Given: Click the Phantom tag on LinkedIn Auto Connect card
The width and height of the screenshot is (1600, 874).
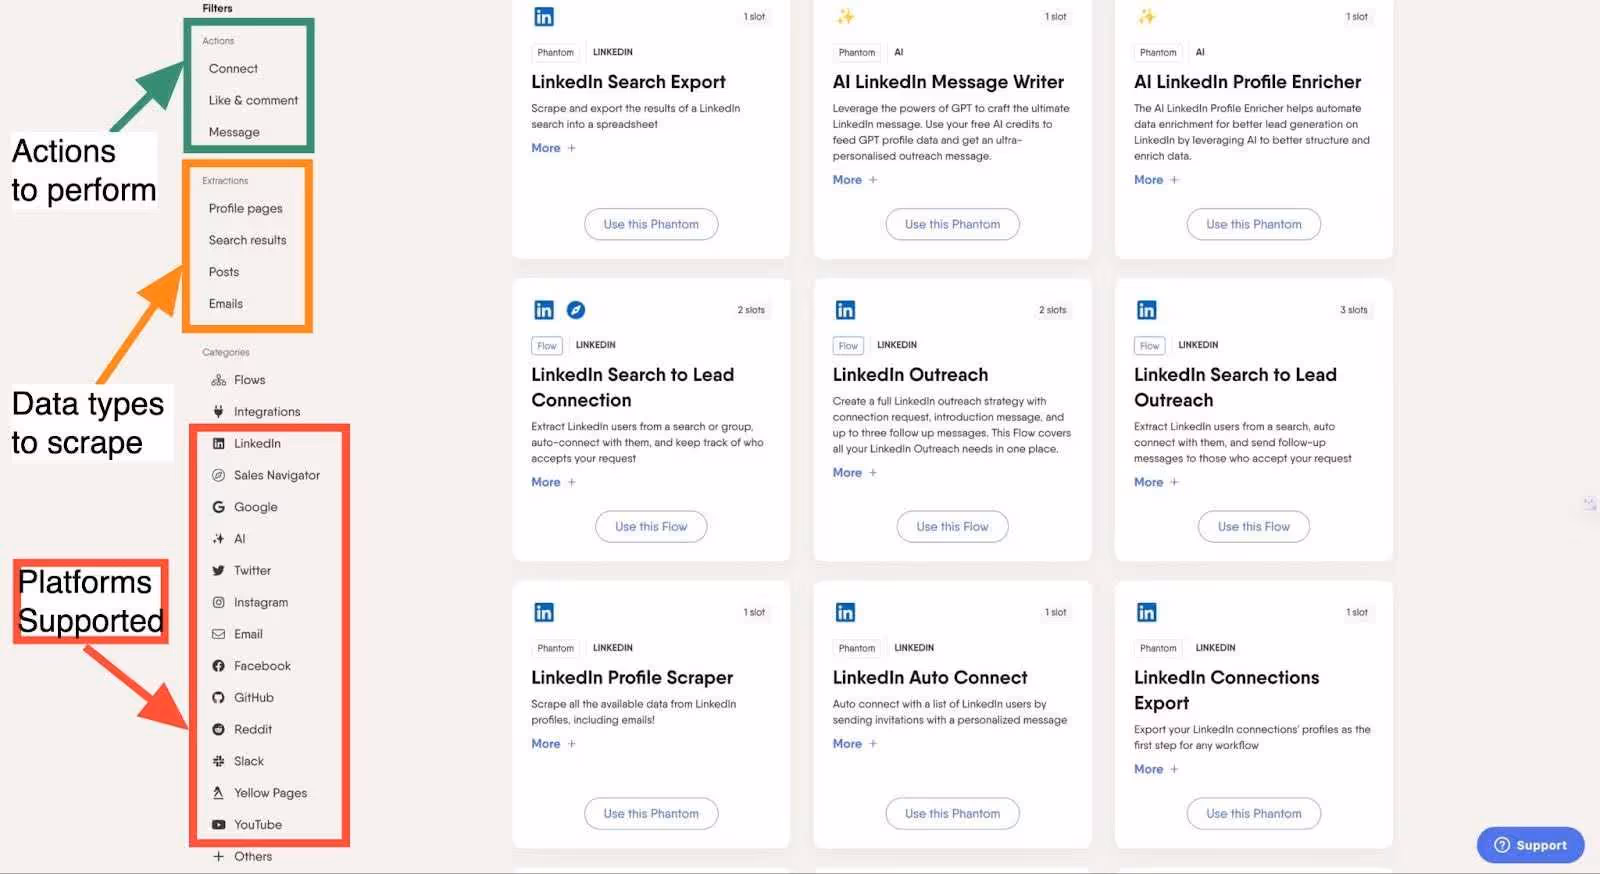Looking at the screenshot, I should pyautogui.click(x=857, y=648).
